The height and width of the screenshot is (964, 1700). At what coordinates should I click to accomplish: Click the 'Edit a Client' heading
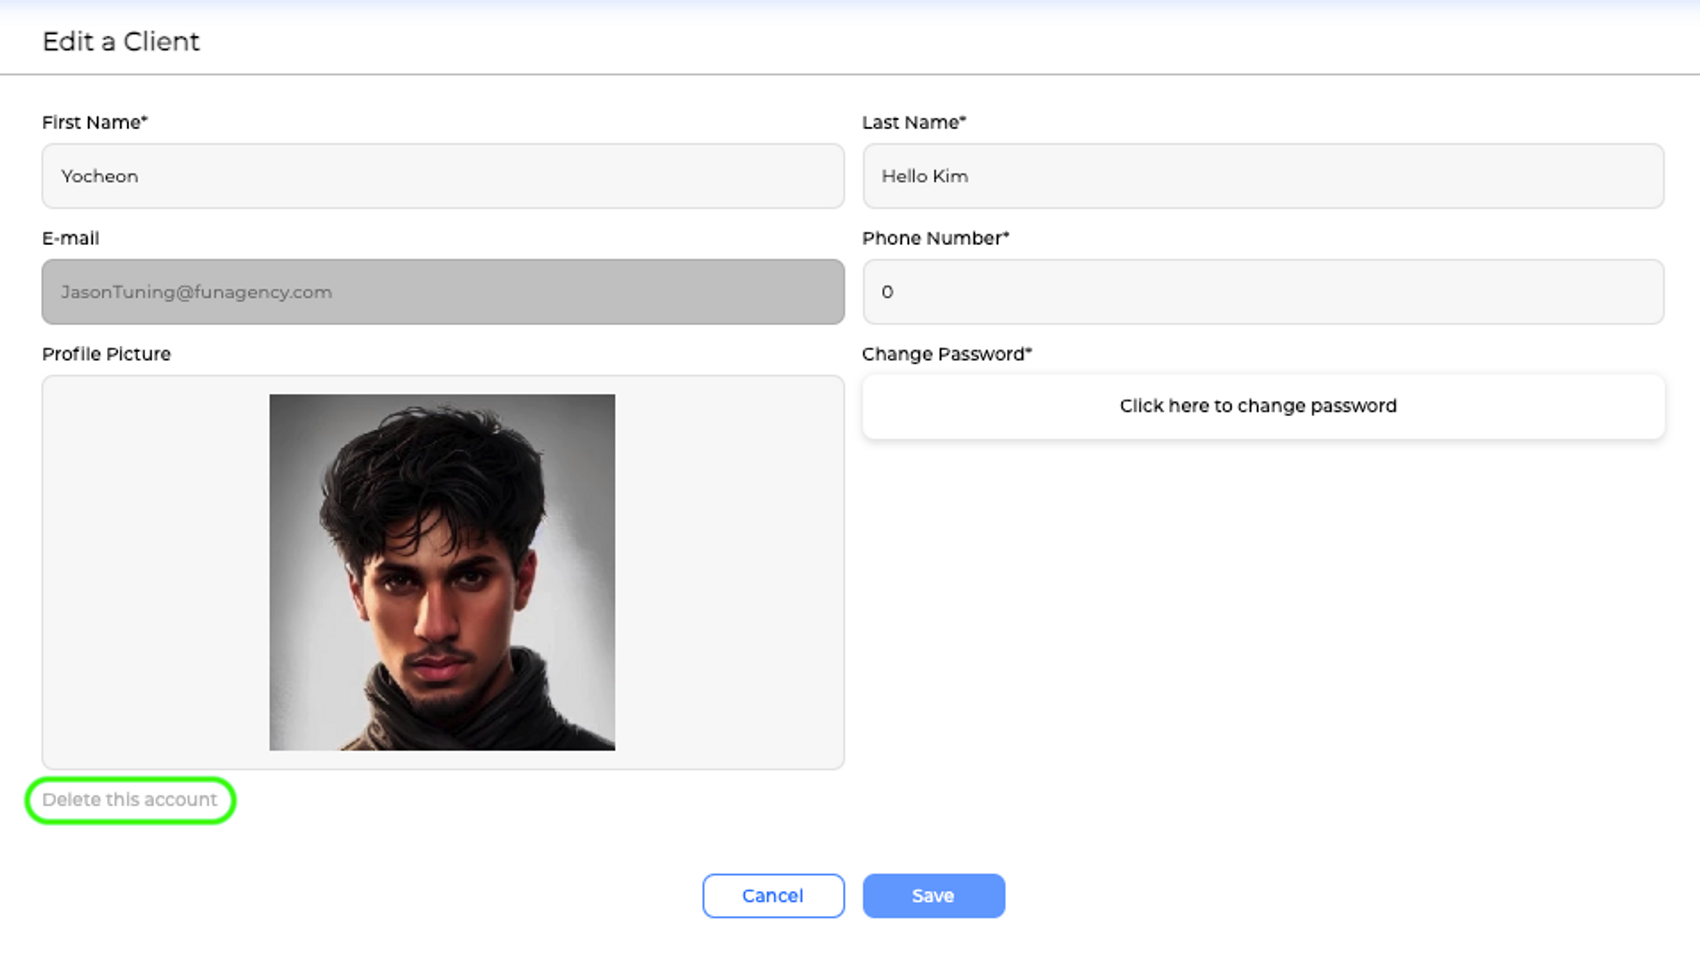[x=121, y=42]
